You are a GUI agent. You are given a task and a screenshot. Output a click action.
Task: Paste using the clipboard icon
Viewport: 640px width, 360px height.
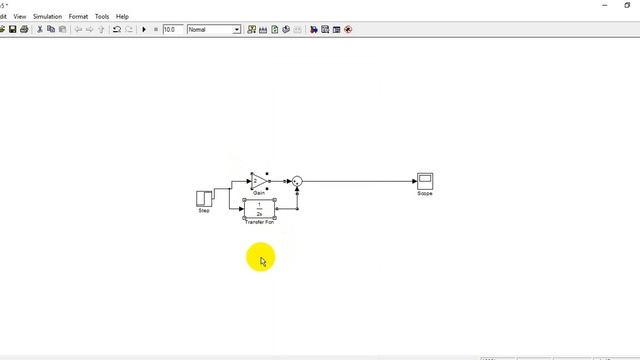coord(62,29)
